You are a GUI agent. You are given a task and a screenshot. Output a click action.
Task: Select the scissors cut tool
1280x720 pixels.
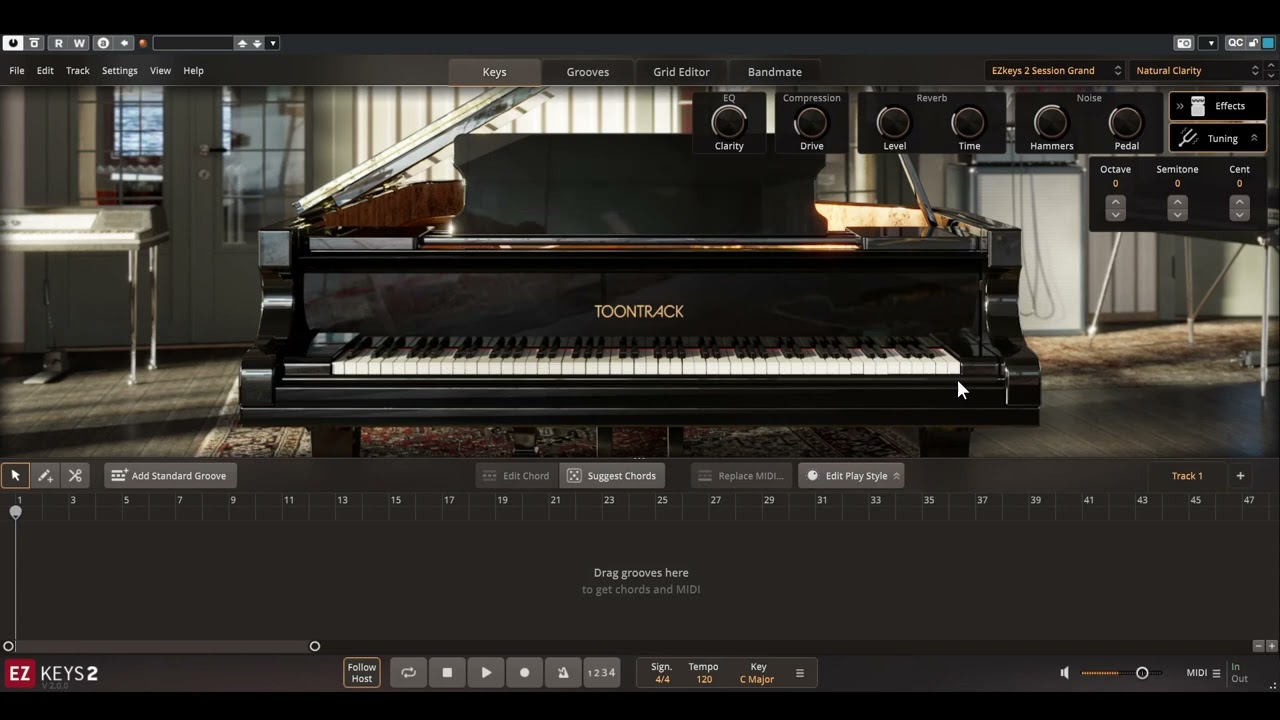(x=75, y=476)
